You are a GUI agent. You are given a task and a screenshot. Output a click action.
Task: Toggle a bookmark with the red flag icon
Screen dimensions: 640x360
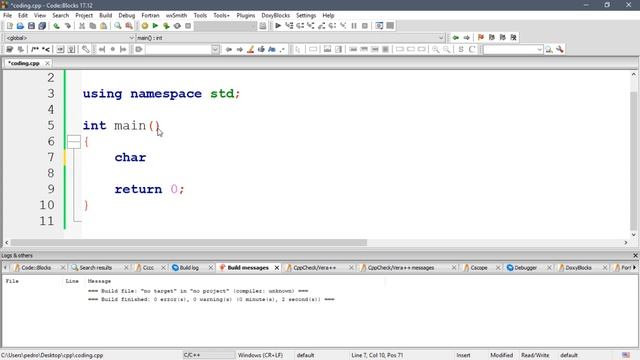tap(481, 38)
